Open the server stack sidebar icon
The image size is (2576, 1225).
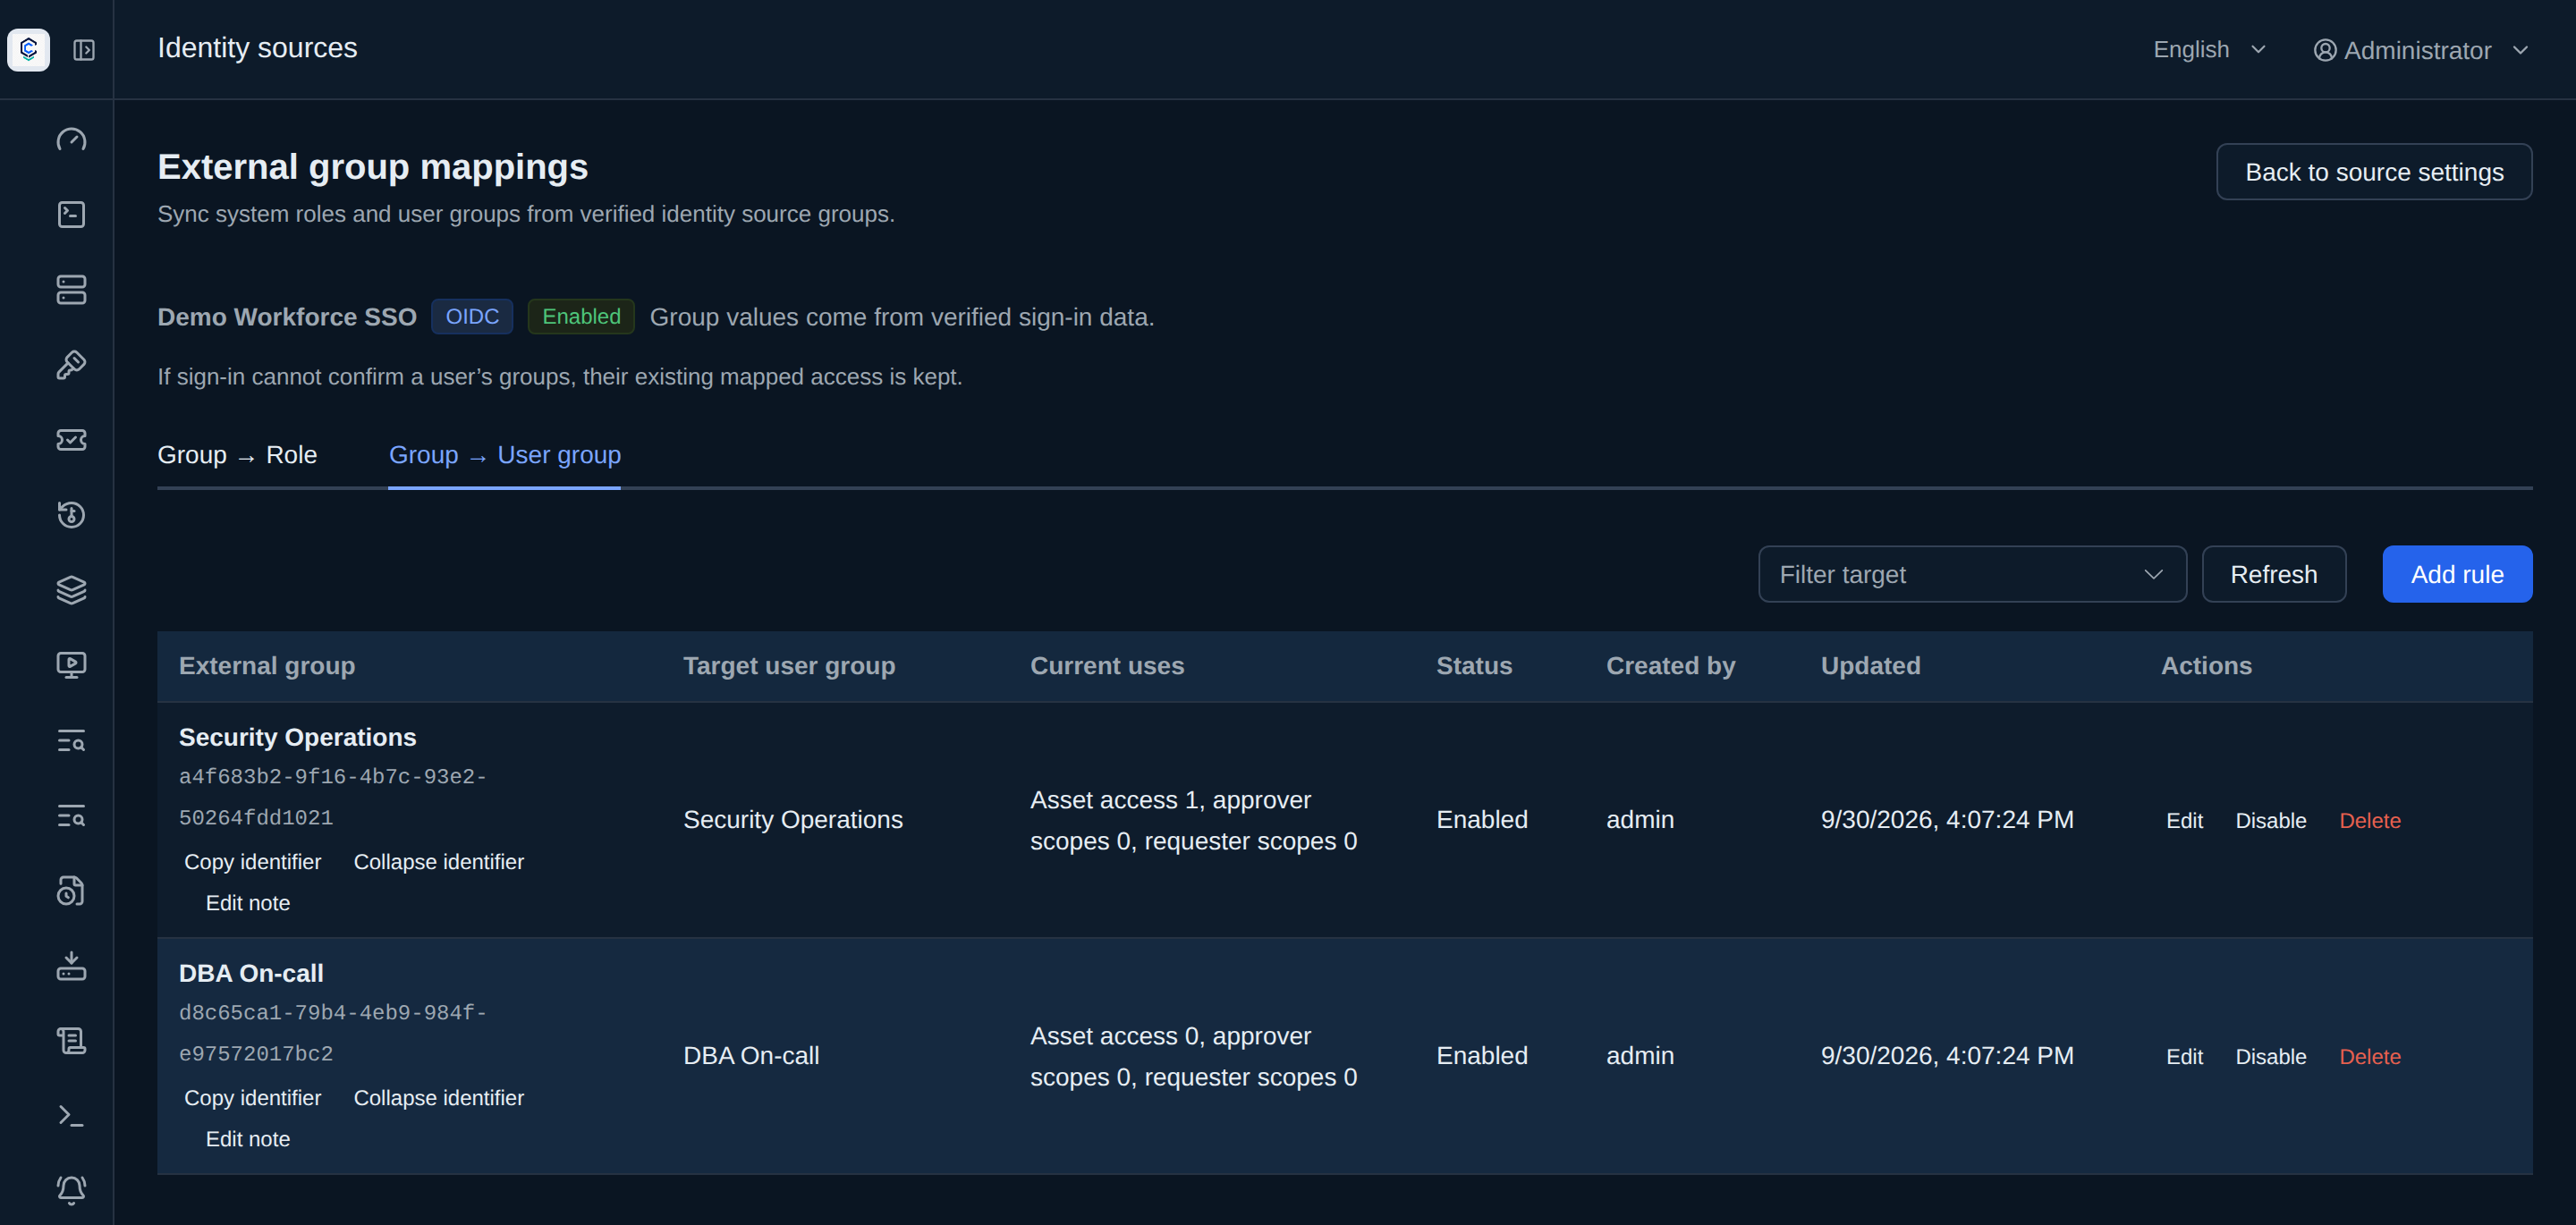(x=71, y=290)
